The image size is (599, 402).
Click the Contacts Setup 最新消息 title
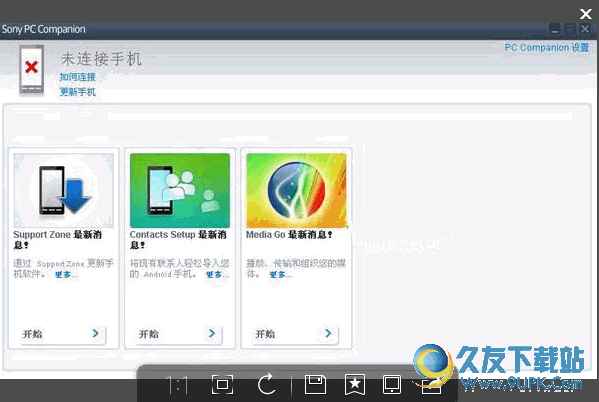pyautogui.click(x=178, y=240)
